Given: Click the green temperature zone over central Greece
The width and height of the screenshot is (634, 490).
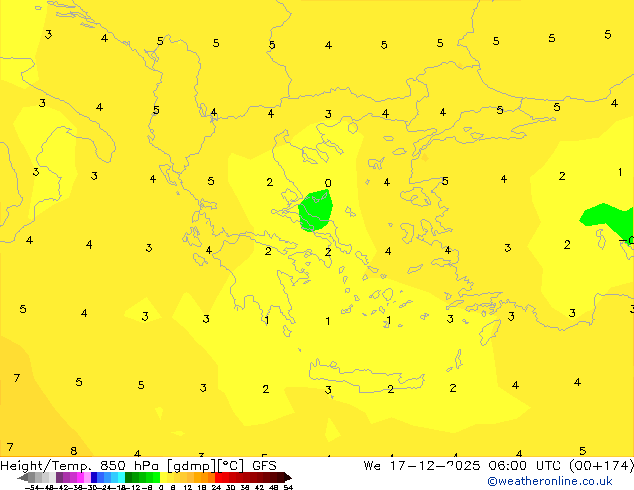Looking at the screenshot, I should [316, 211].
